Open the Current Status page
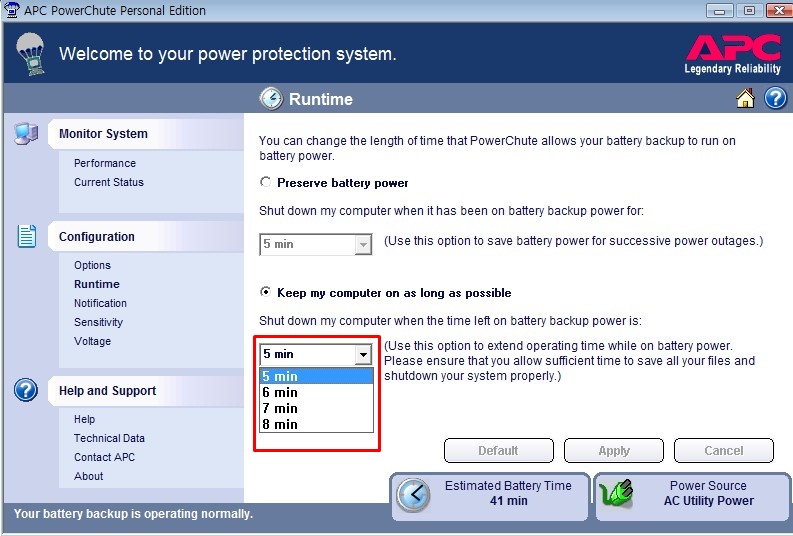The image size is (793, 536). [109, 182]
